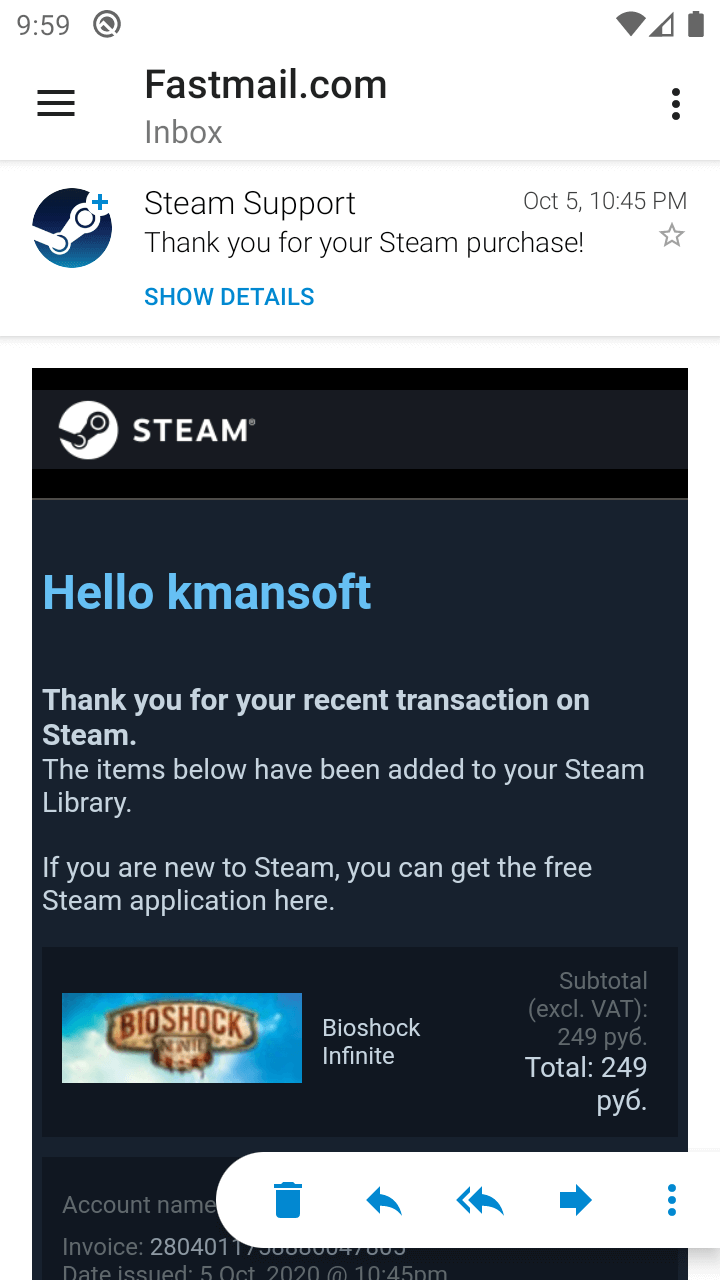This screenshot has height=1280, width=720.
Task: Select the Bioshock Infinite item name
Action: 371,1042
